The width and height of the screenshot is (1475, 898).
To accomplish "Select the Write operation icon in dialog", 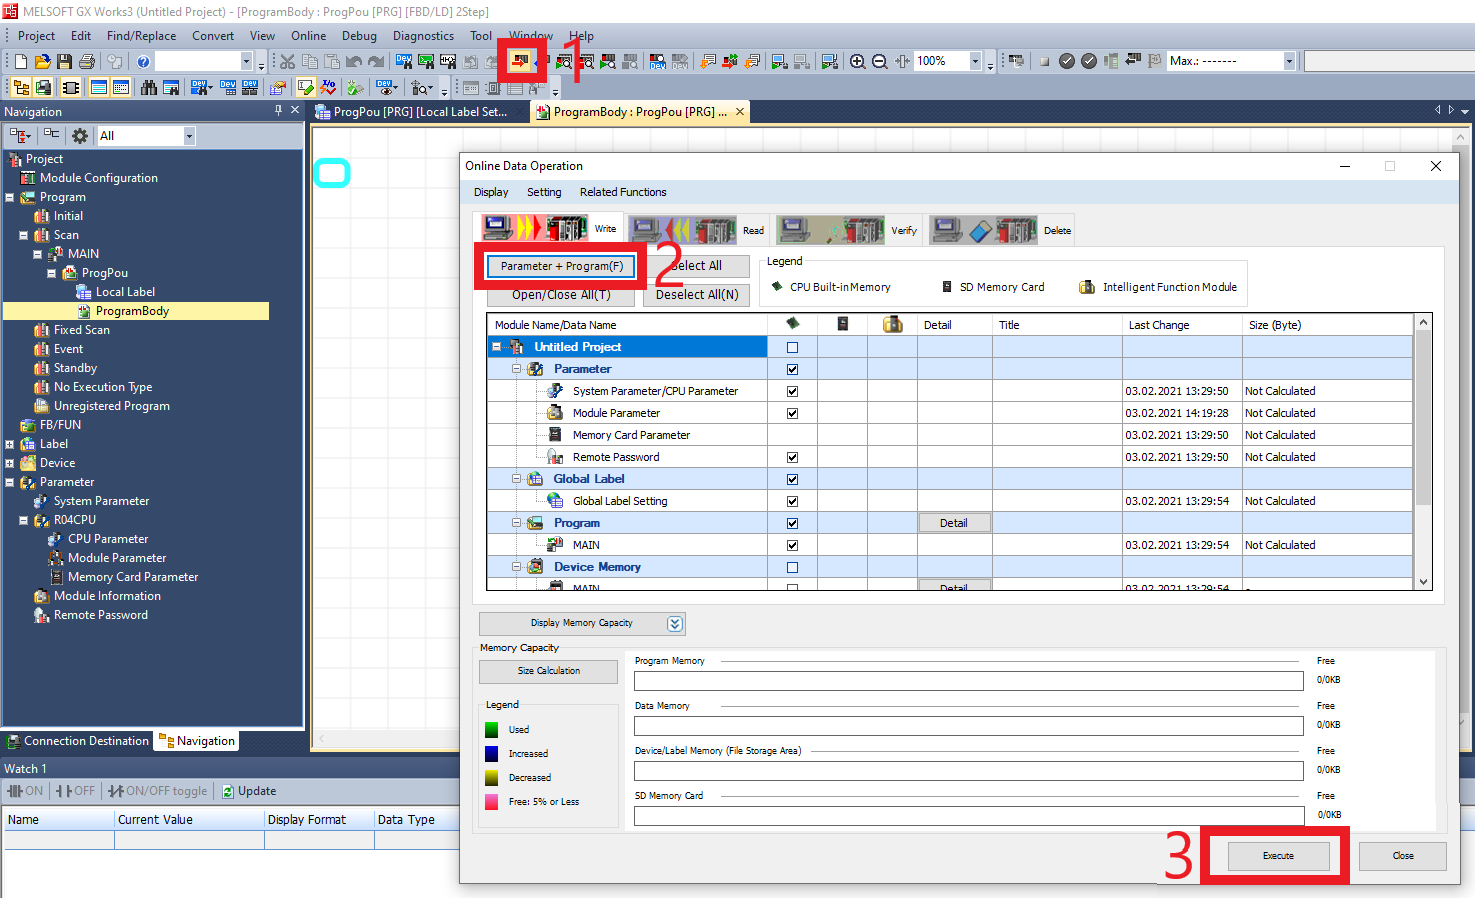I will click(535, 229).
